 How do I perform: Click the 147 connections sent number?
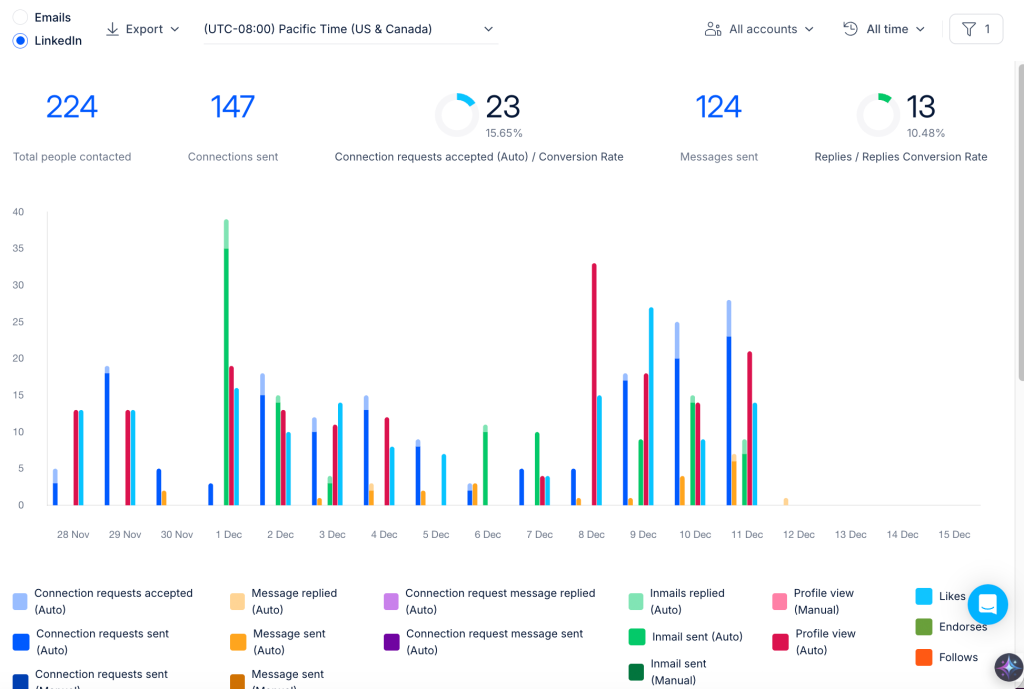(232, 107)
